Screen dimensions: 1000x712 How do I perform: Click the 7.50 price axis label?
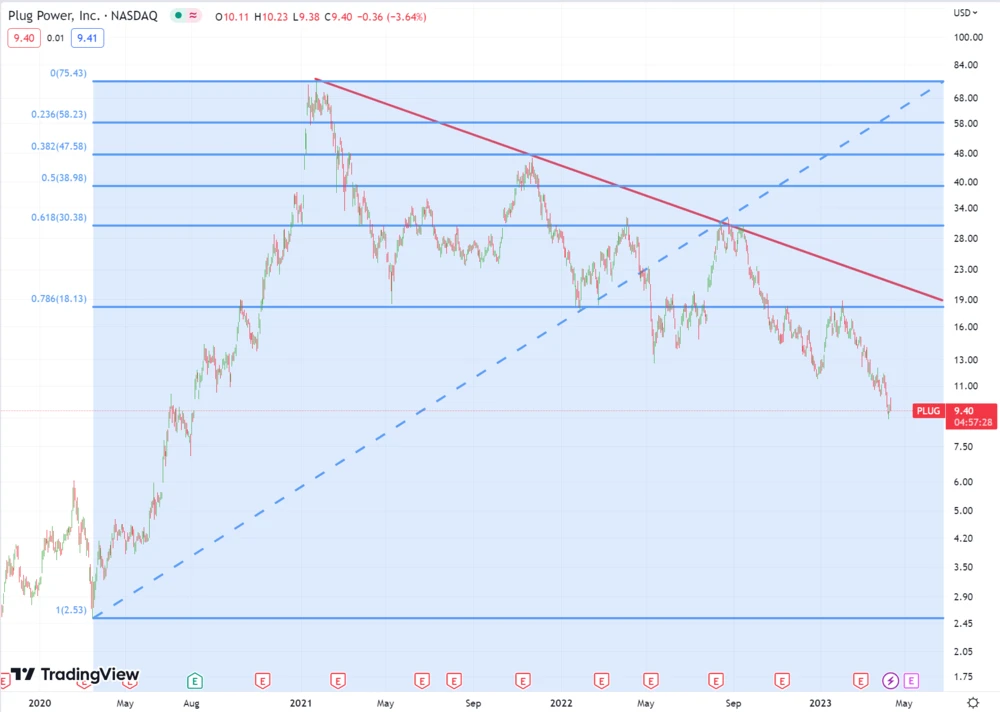pyautogui.click(x=963, y=447)
